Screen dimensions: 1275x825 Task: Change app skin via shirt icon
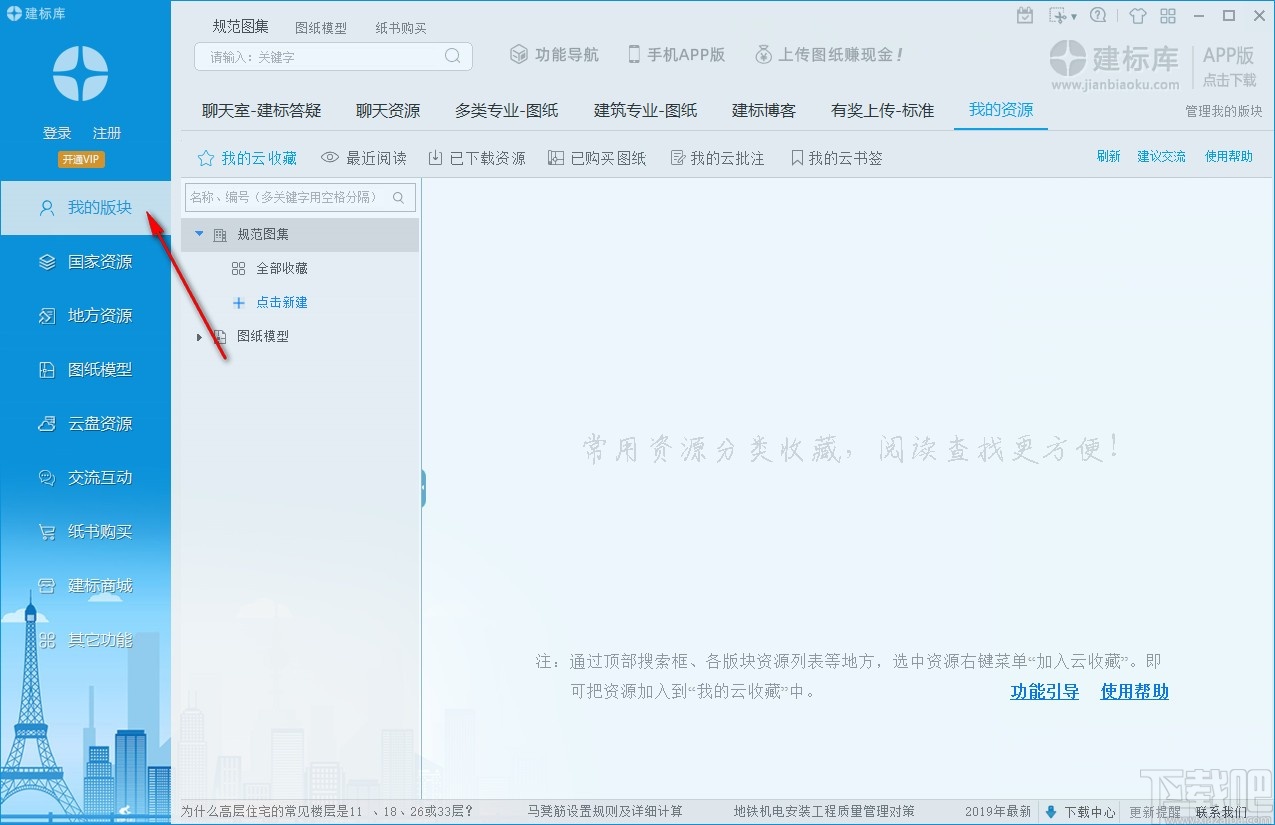(x=1137, y=15)
